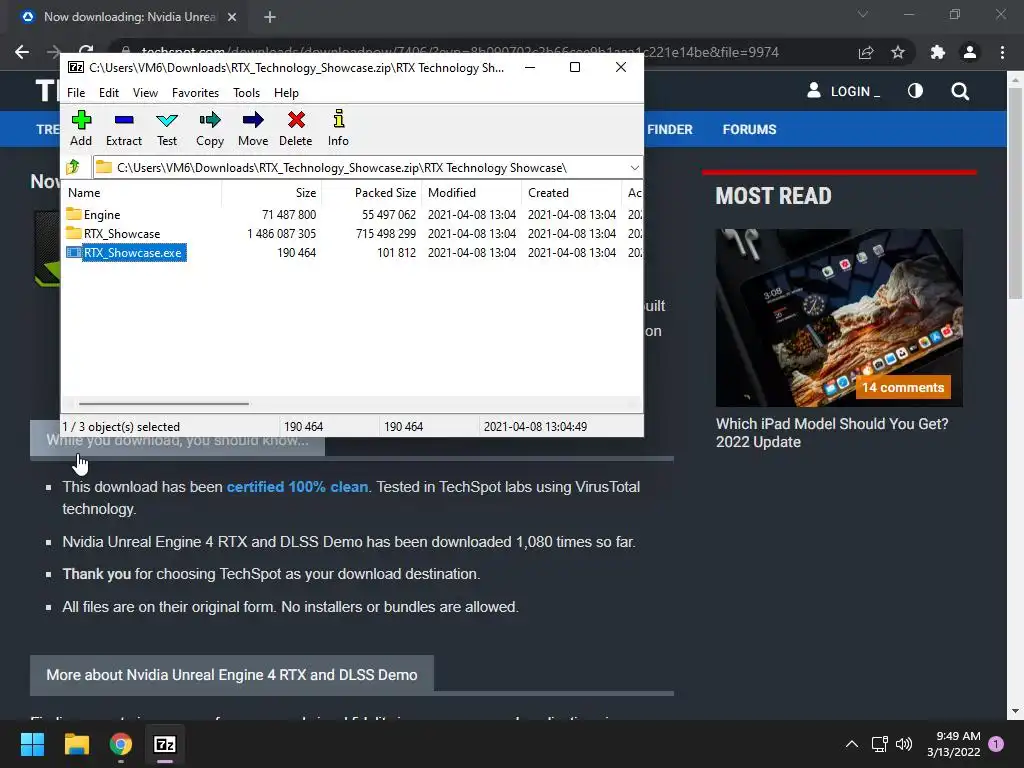Viewport: 1024px width, 768px height.
Task: Open the taskbar clock and date
Action: click(x=953, y=744)
